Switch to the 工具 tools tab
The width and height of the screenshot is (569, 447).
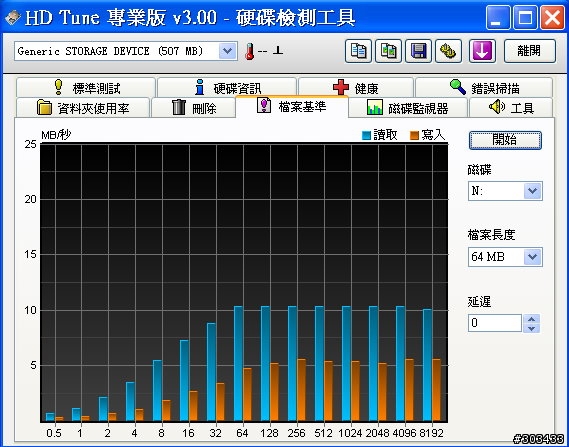(511, 108)
